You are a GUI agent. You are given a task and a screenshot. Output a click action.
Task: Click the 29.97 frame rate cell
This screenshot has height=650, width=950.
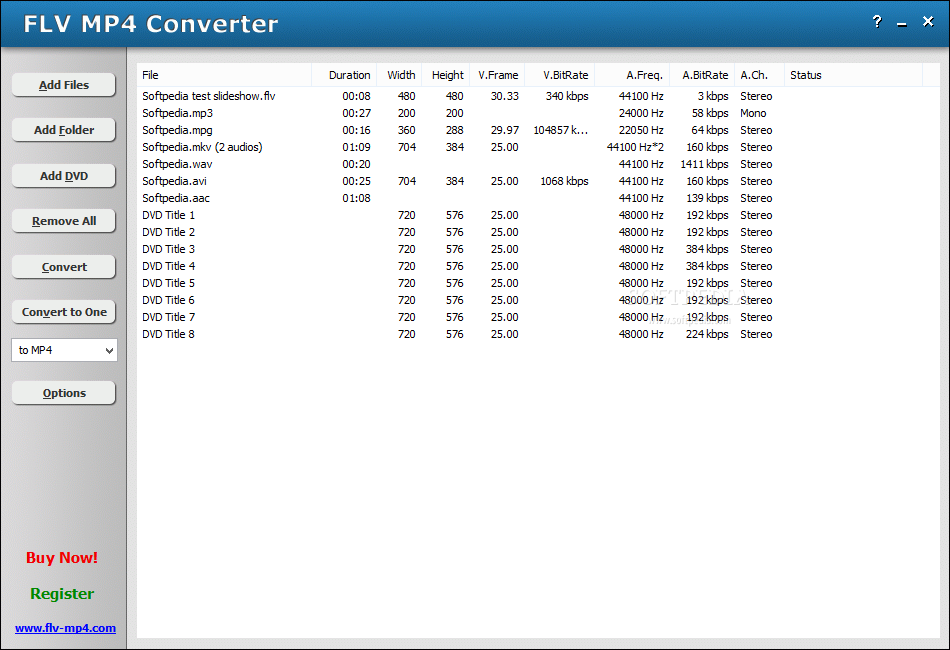(505, 130)
